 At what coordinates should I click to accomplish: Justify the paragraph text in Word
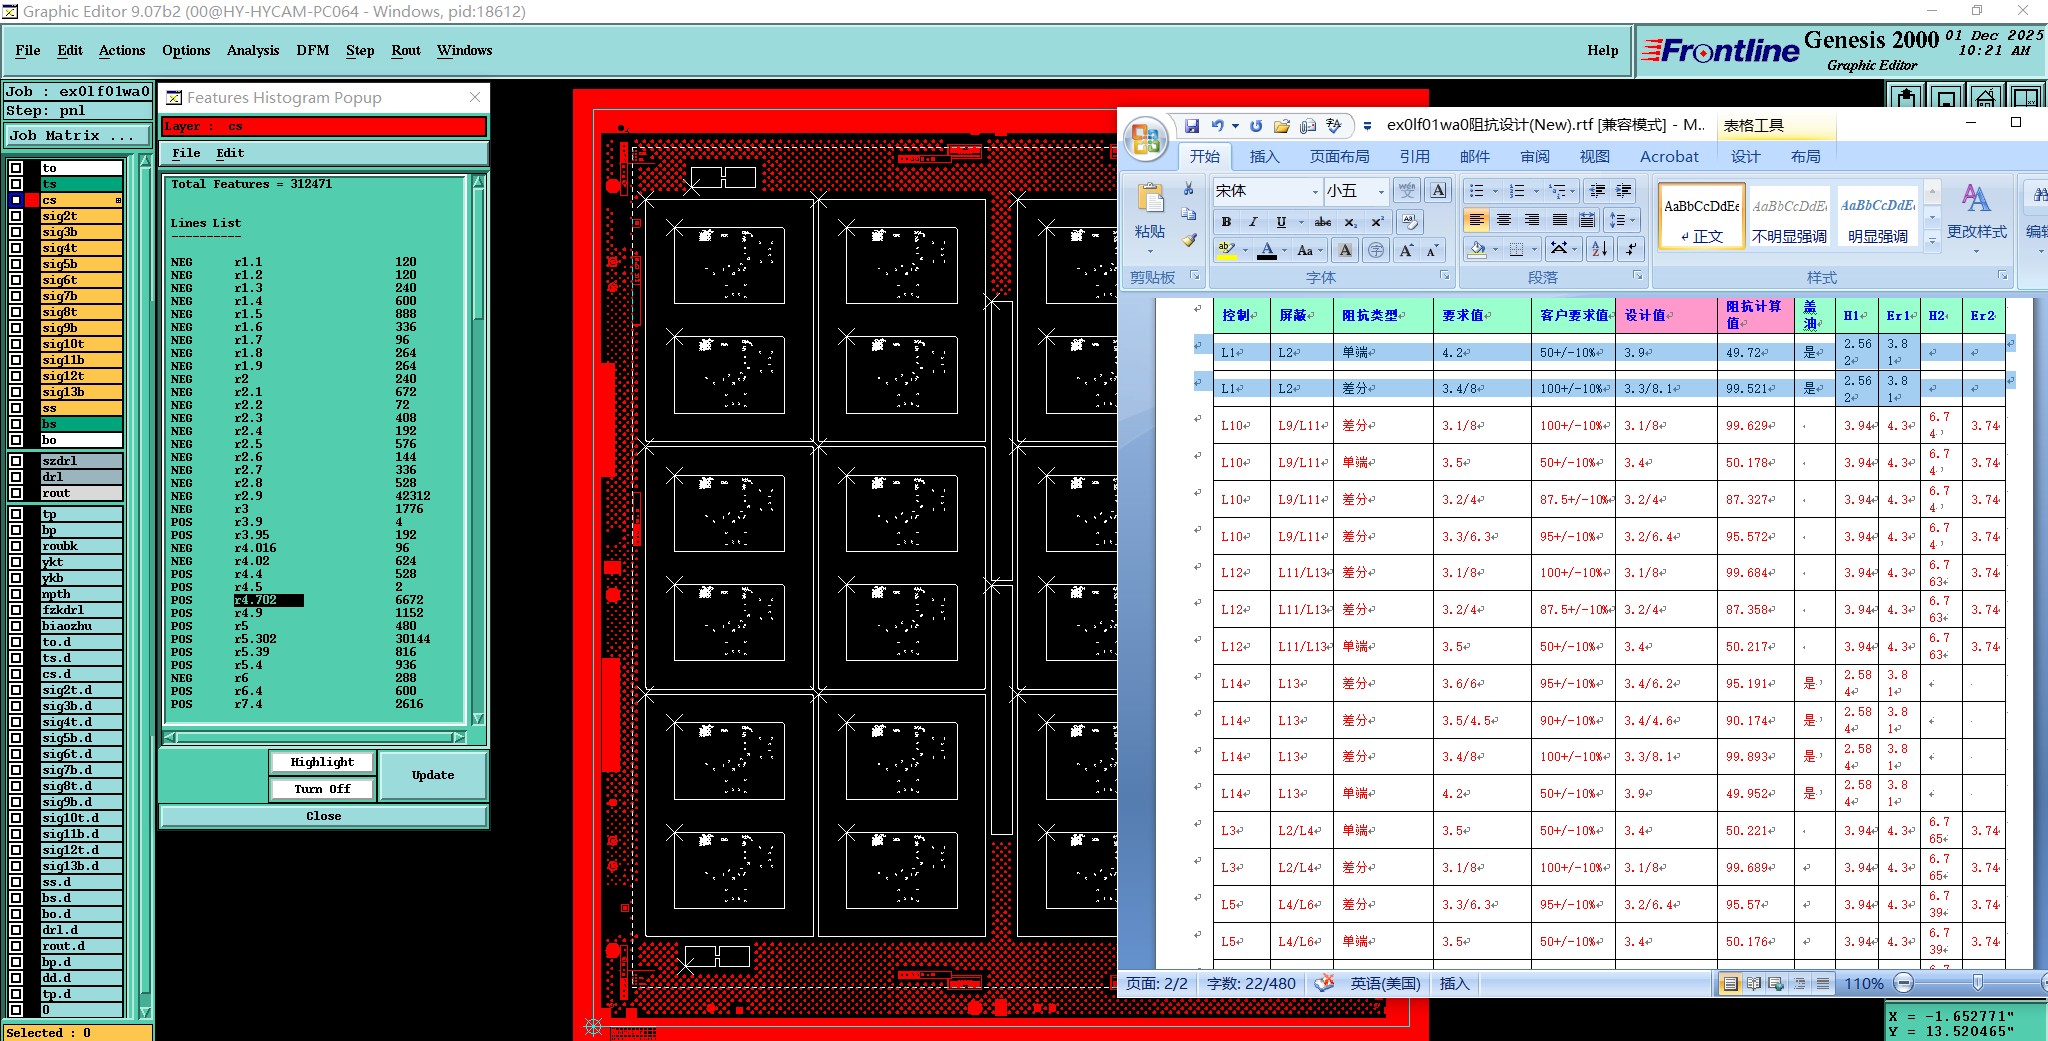(1560, 220)
